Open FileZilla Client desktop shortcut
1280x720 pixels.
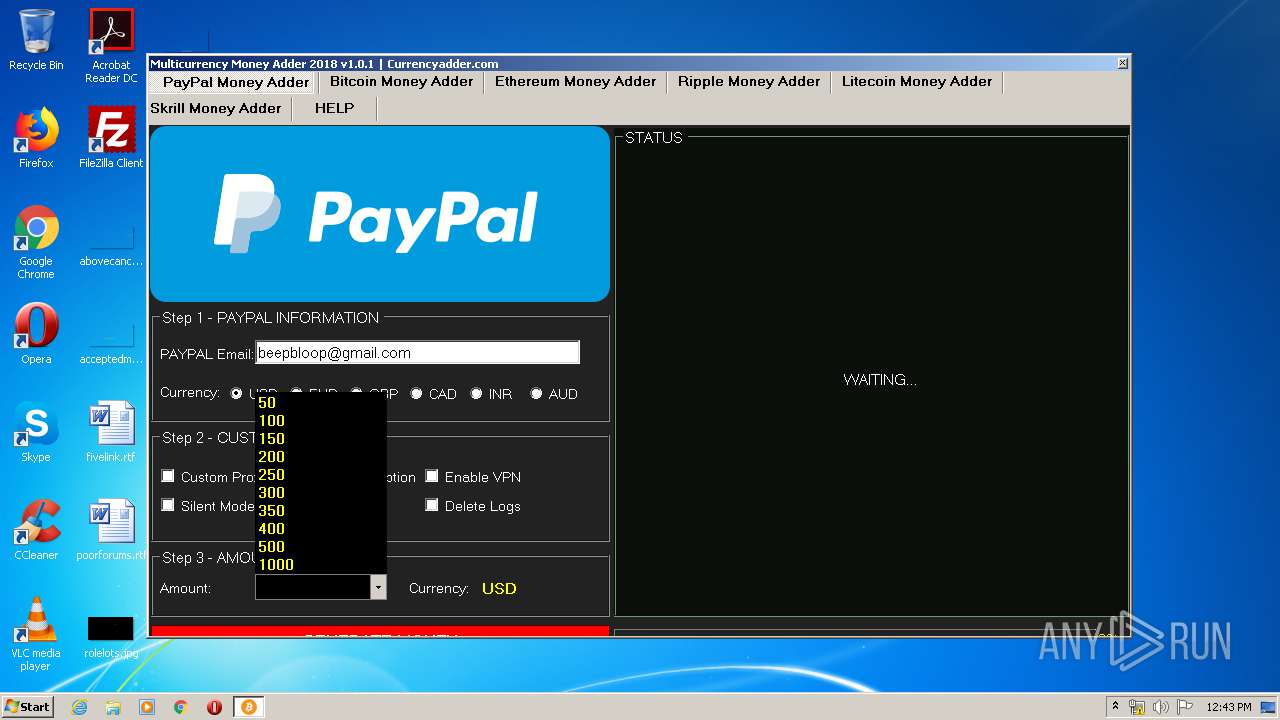[x=111, y=137]
